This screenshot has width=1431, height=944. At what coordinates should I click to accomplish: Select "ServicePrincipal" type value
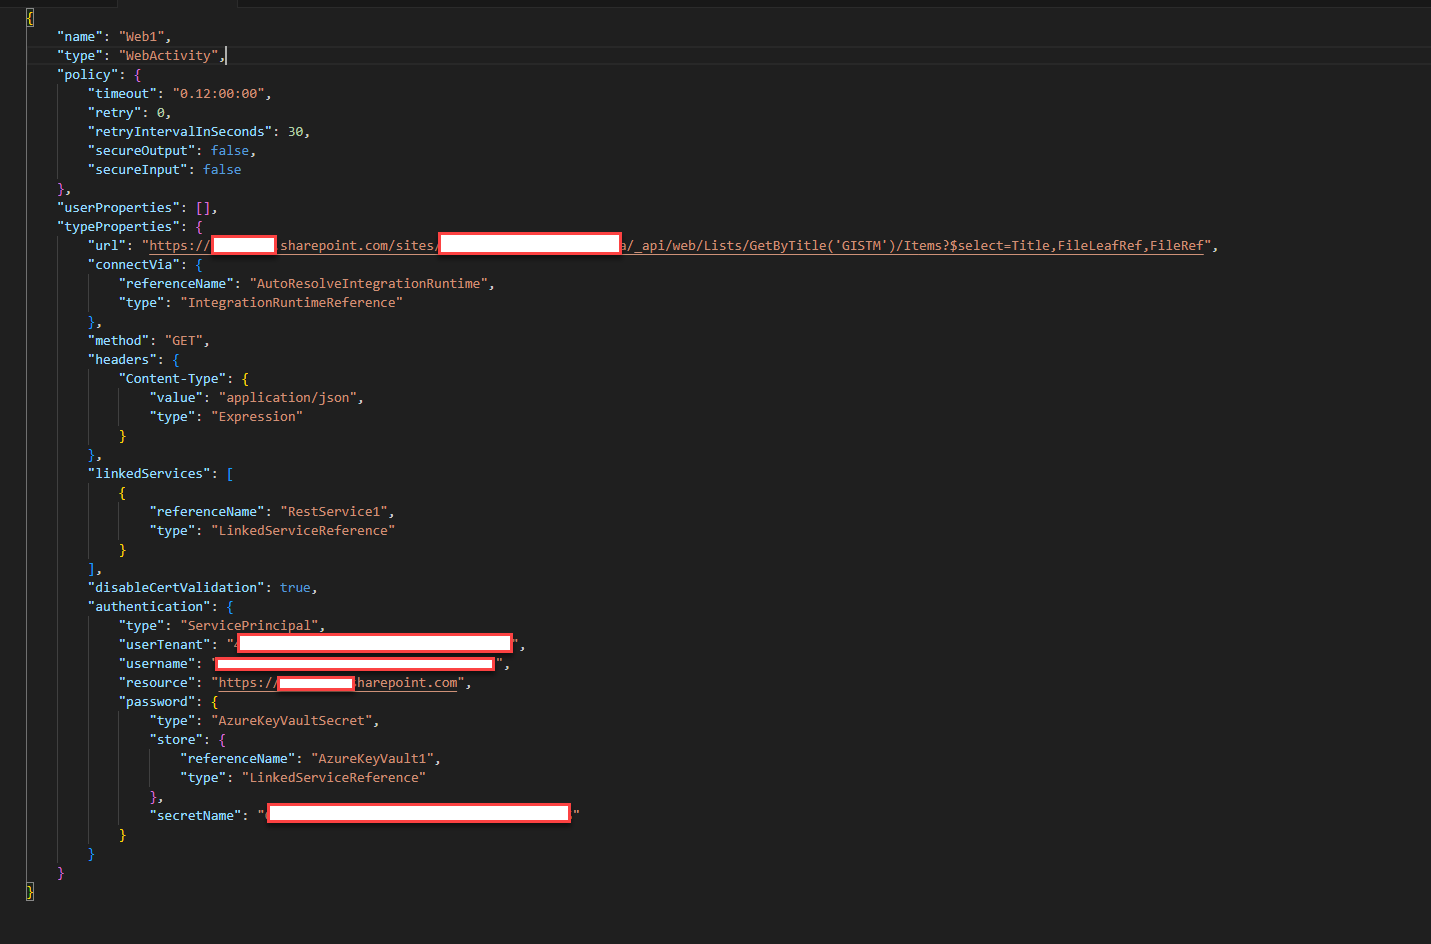[x=249, y=626]
